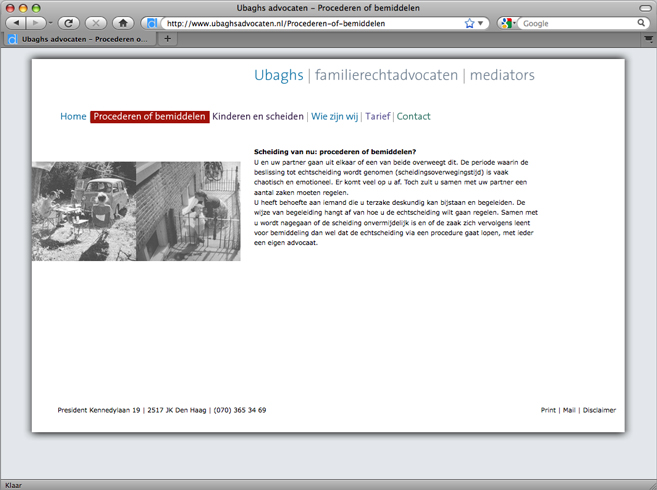
Task: Click the Print link in the footer
Action: pyautogui.click(x=548, y=410)
